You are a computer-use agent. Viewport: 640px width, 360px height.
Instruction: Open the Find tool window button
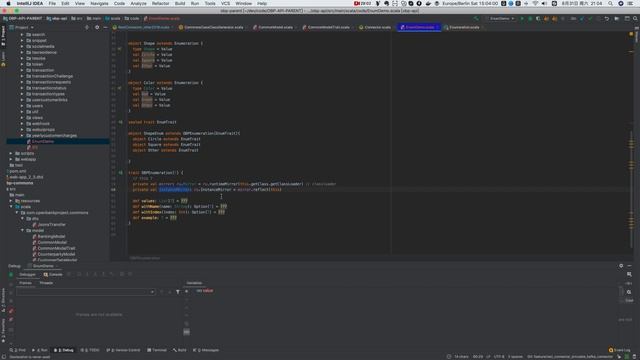pyautogui.click(x=18, y=350)
